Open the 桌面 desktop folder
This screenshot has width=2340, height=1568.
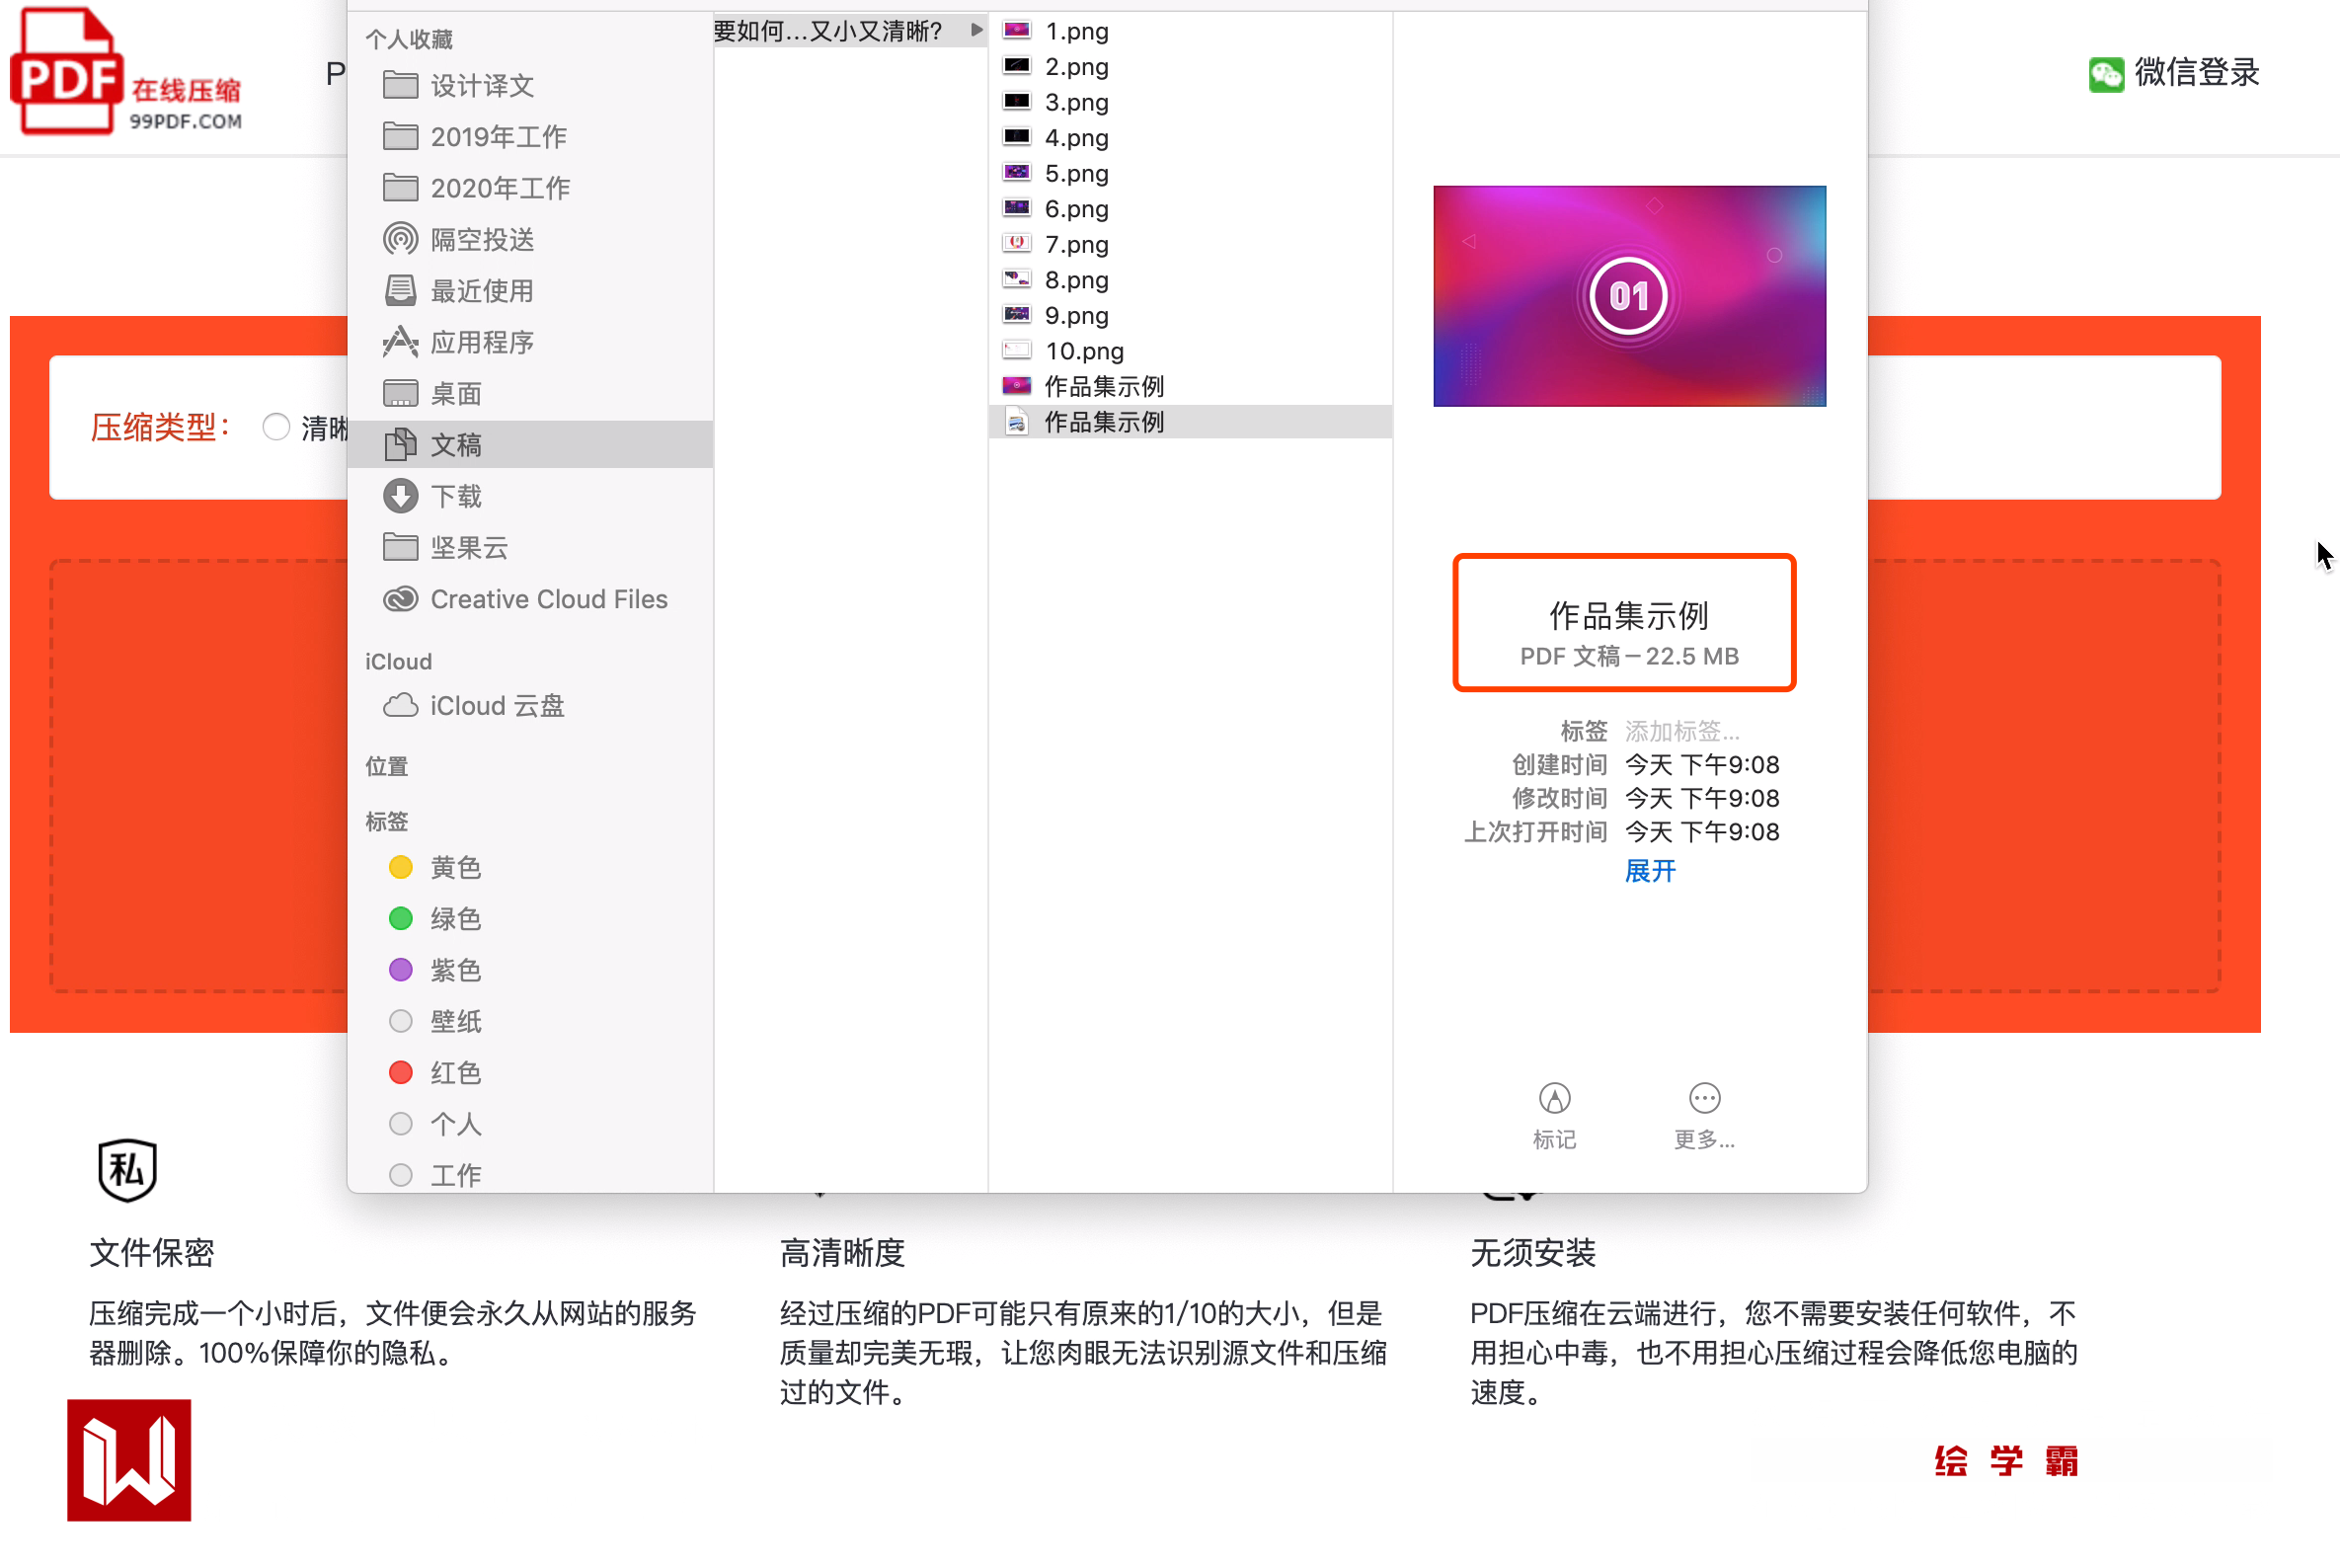pyautogui.click(x=455, y=394)
